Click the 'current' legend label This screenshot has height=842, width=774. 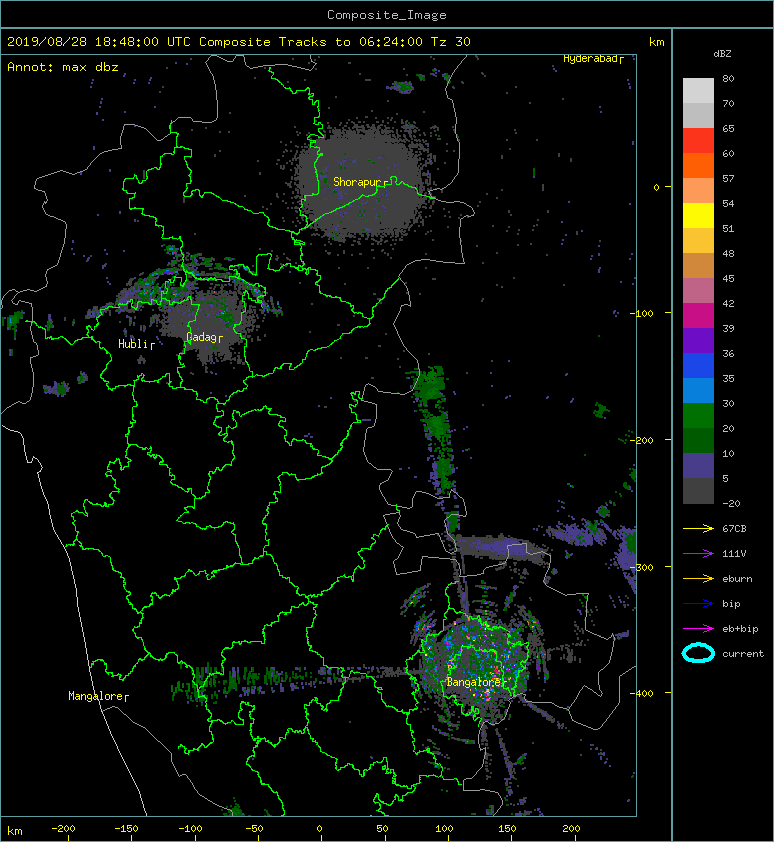(x=743, y=654)
